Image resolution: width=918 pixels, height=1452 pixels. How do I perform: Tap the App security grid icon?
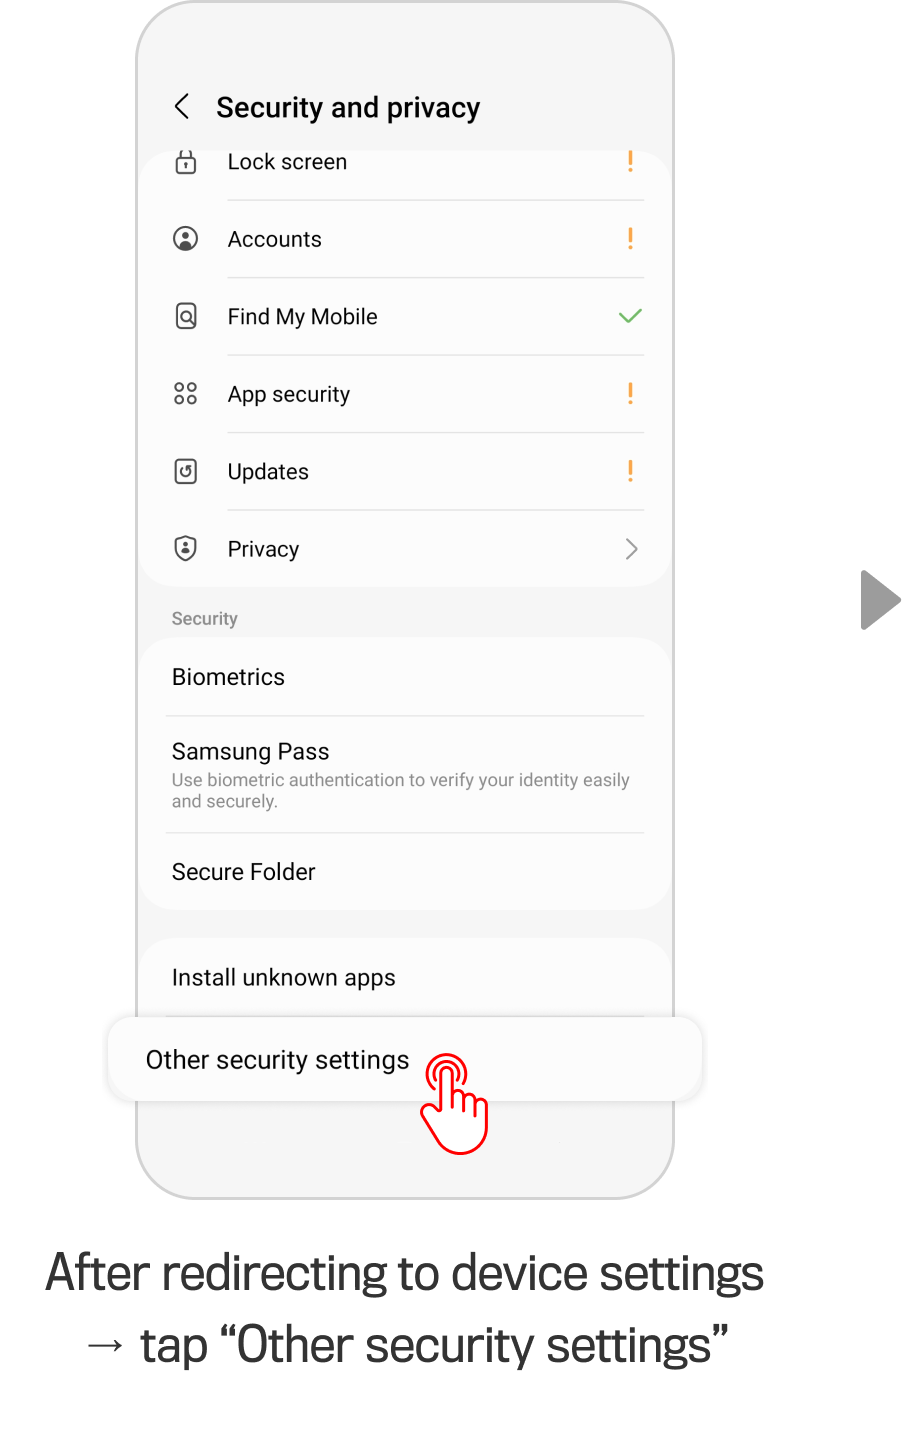click(x=186, y=394)
